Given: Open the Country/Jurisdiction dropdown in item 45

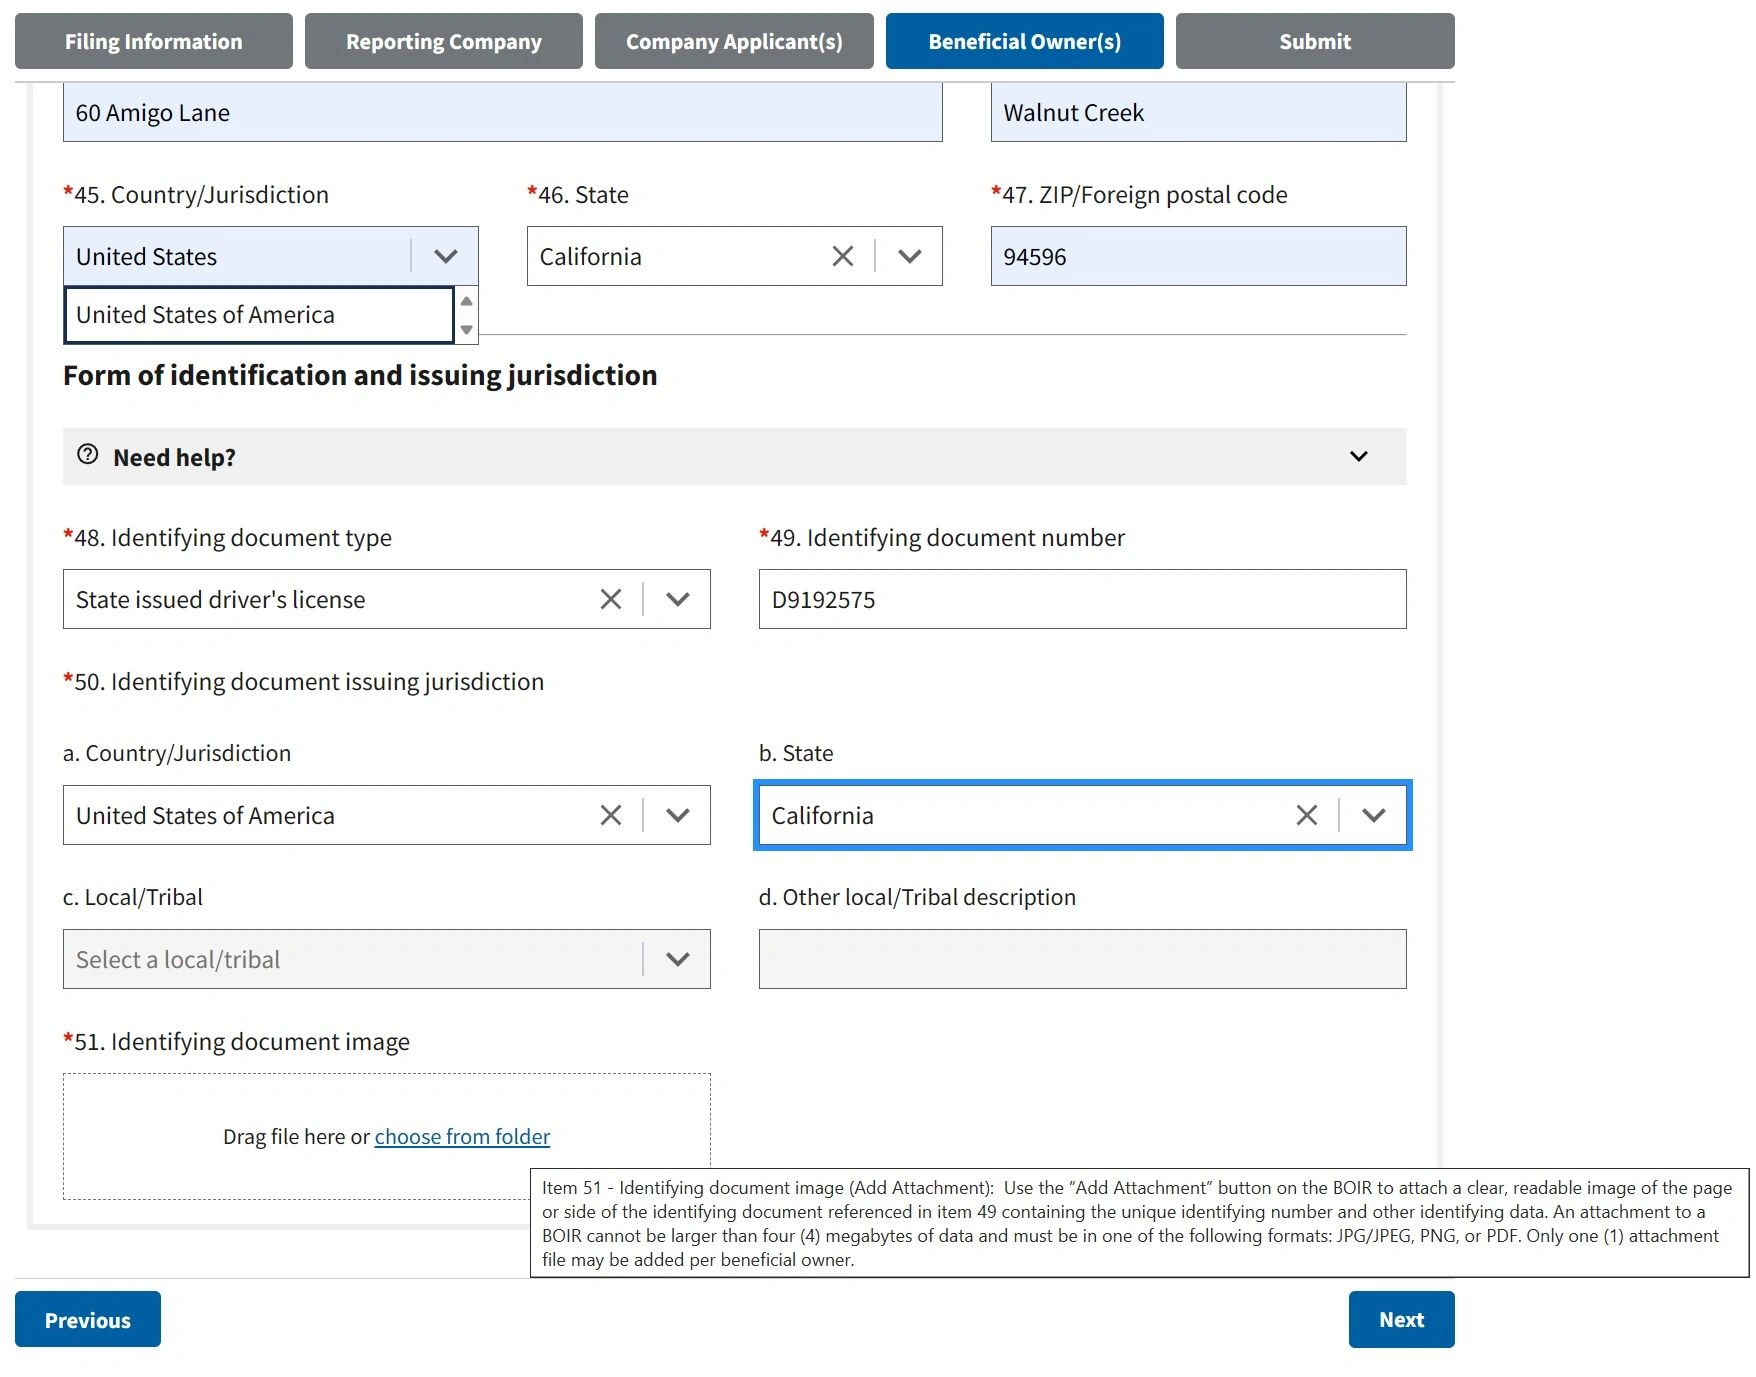Looking at the screenshot, I should pyautogui.click(x=446, y=256).
